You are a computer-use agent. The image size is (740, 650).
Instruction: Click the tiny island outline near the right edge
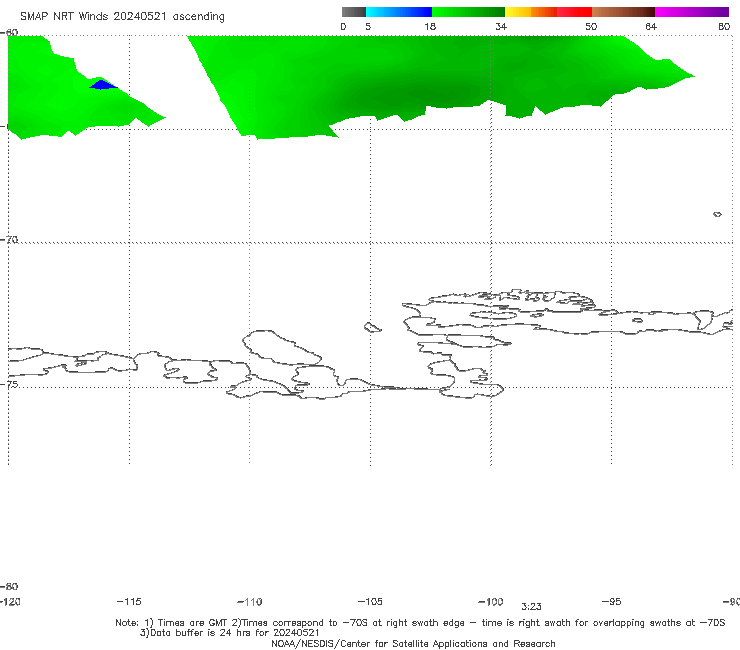[x=717, y=214]
